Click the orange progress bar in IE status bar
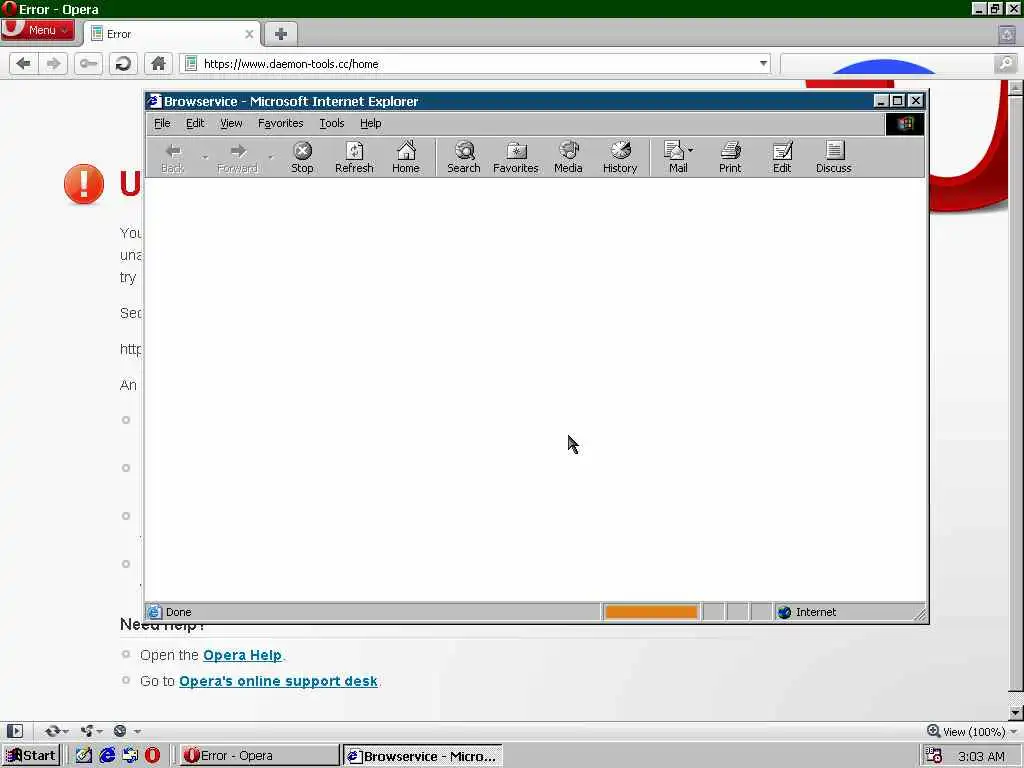Viewport: 1024px width, 768px height. pos(650,612)
